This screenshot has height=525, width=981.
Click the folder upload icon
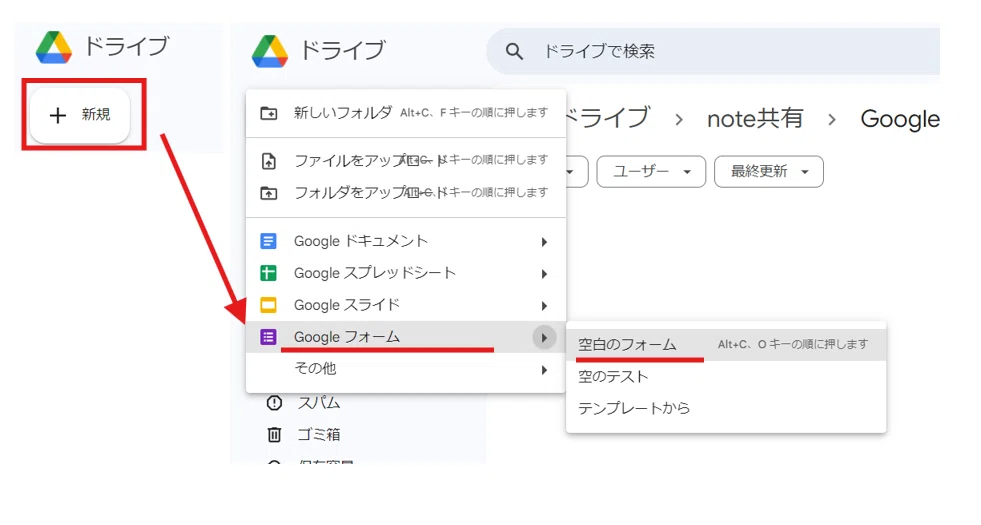pyautogui.click(x=268, y=193)
